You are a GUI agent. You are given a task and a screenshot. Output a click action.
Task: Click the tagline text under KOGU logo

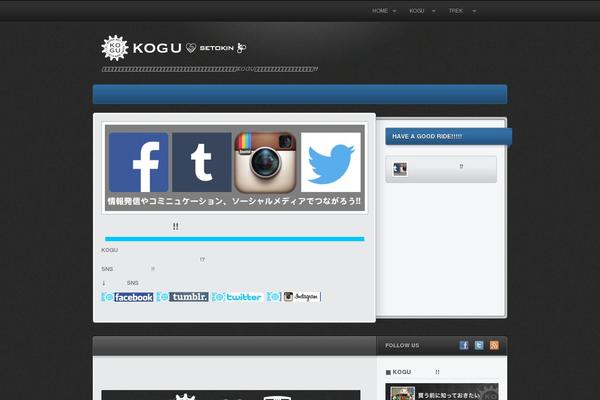pyautogui.click(x=210, y=69)
